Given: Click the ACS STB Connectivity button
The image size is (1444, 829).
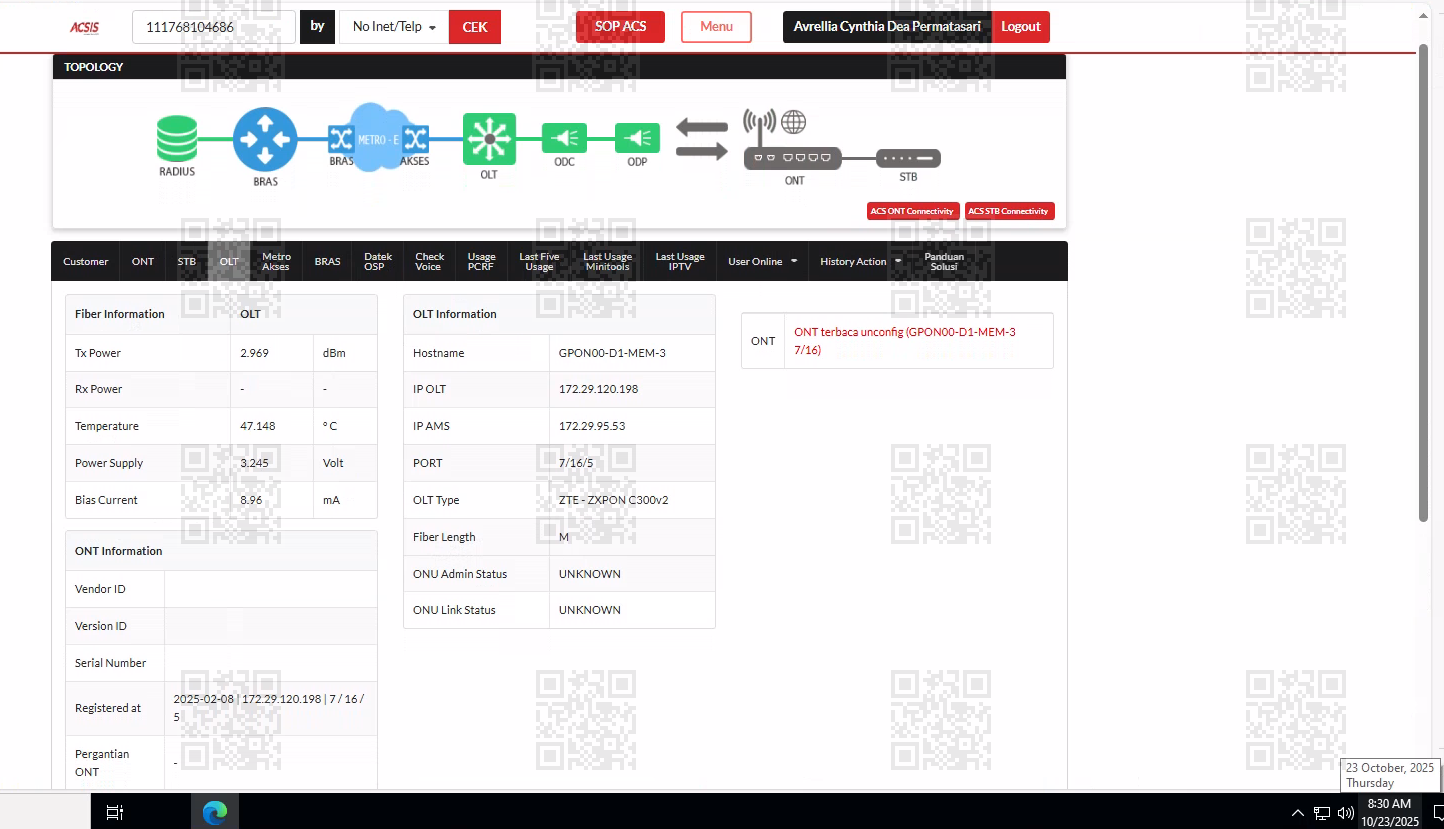Looking at the screenshot, I should tap(1010, 211).
